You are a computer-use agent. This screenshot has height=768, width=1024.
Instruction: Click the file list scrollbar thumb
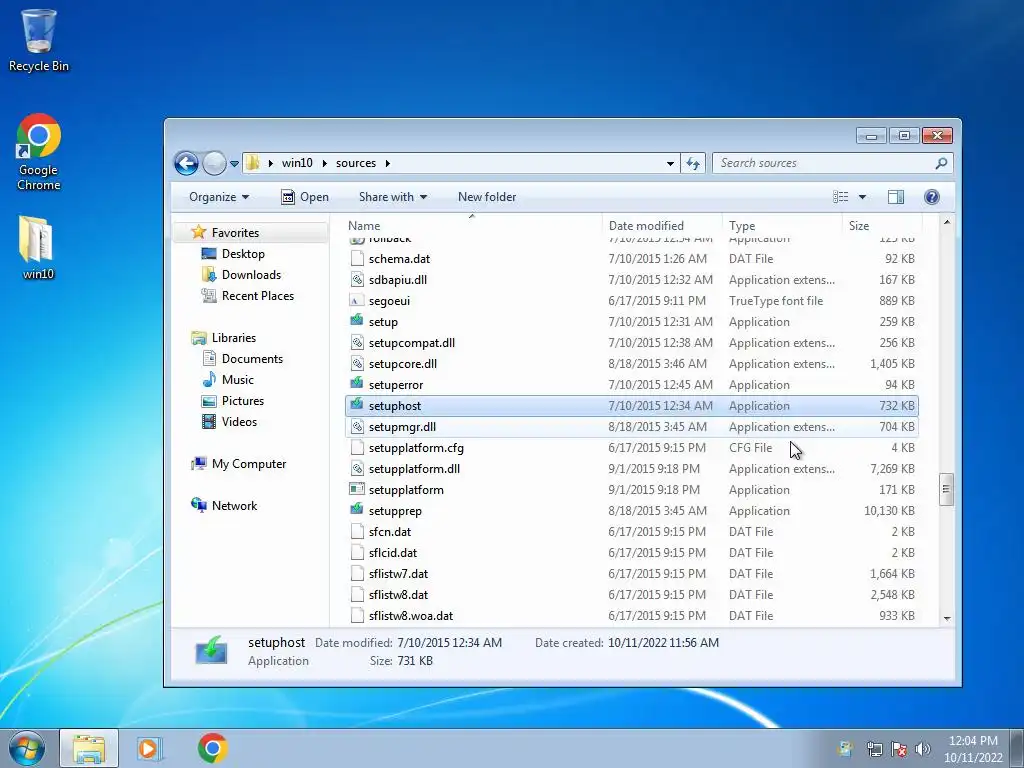tap(946, 490)
